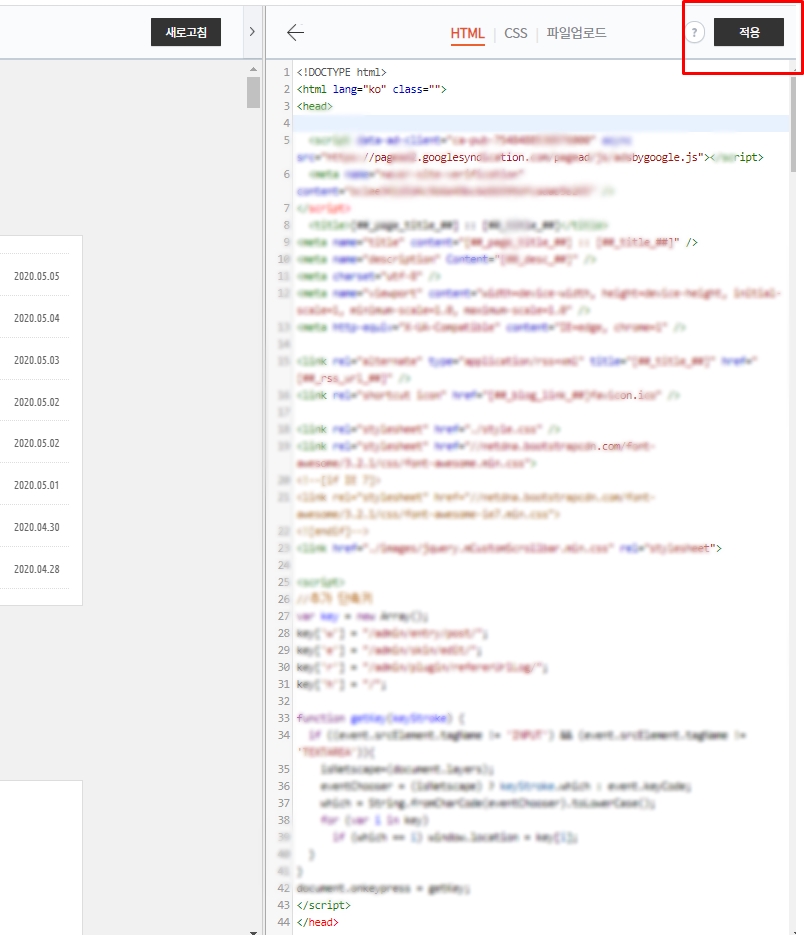Select the 2020.05.04 date entry
804x935 pixels.
click(37, 318)
